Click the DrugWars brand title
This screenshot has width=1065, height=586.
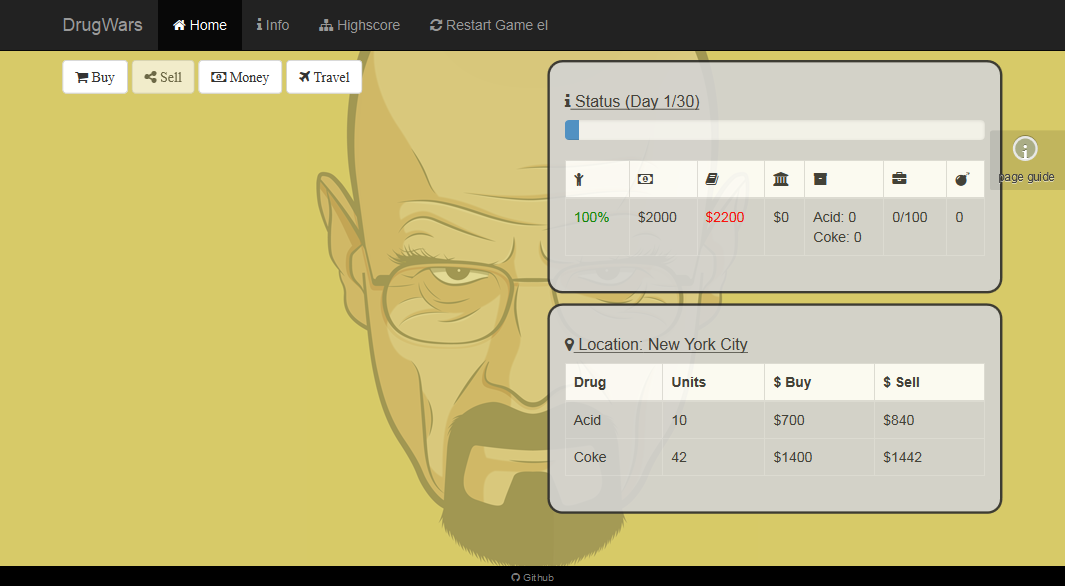coord(103,25)
